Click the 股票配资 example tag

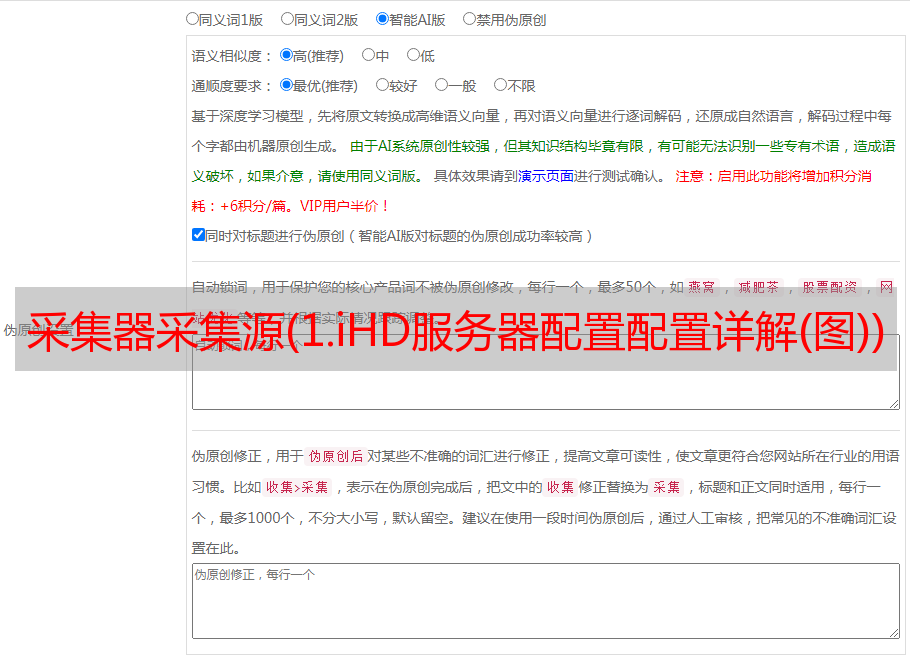pyautogui.click(x=829, y=287)
